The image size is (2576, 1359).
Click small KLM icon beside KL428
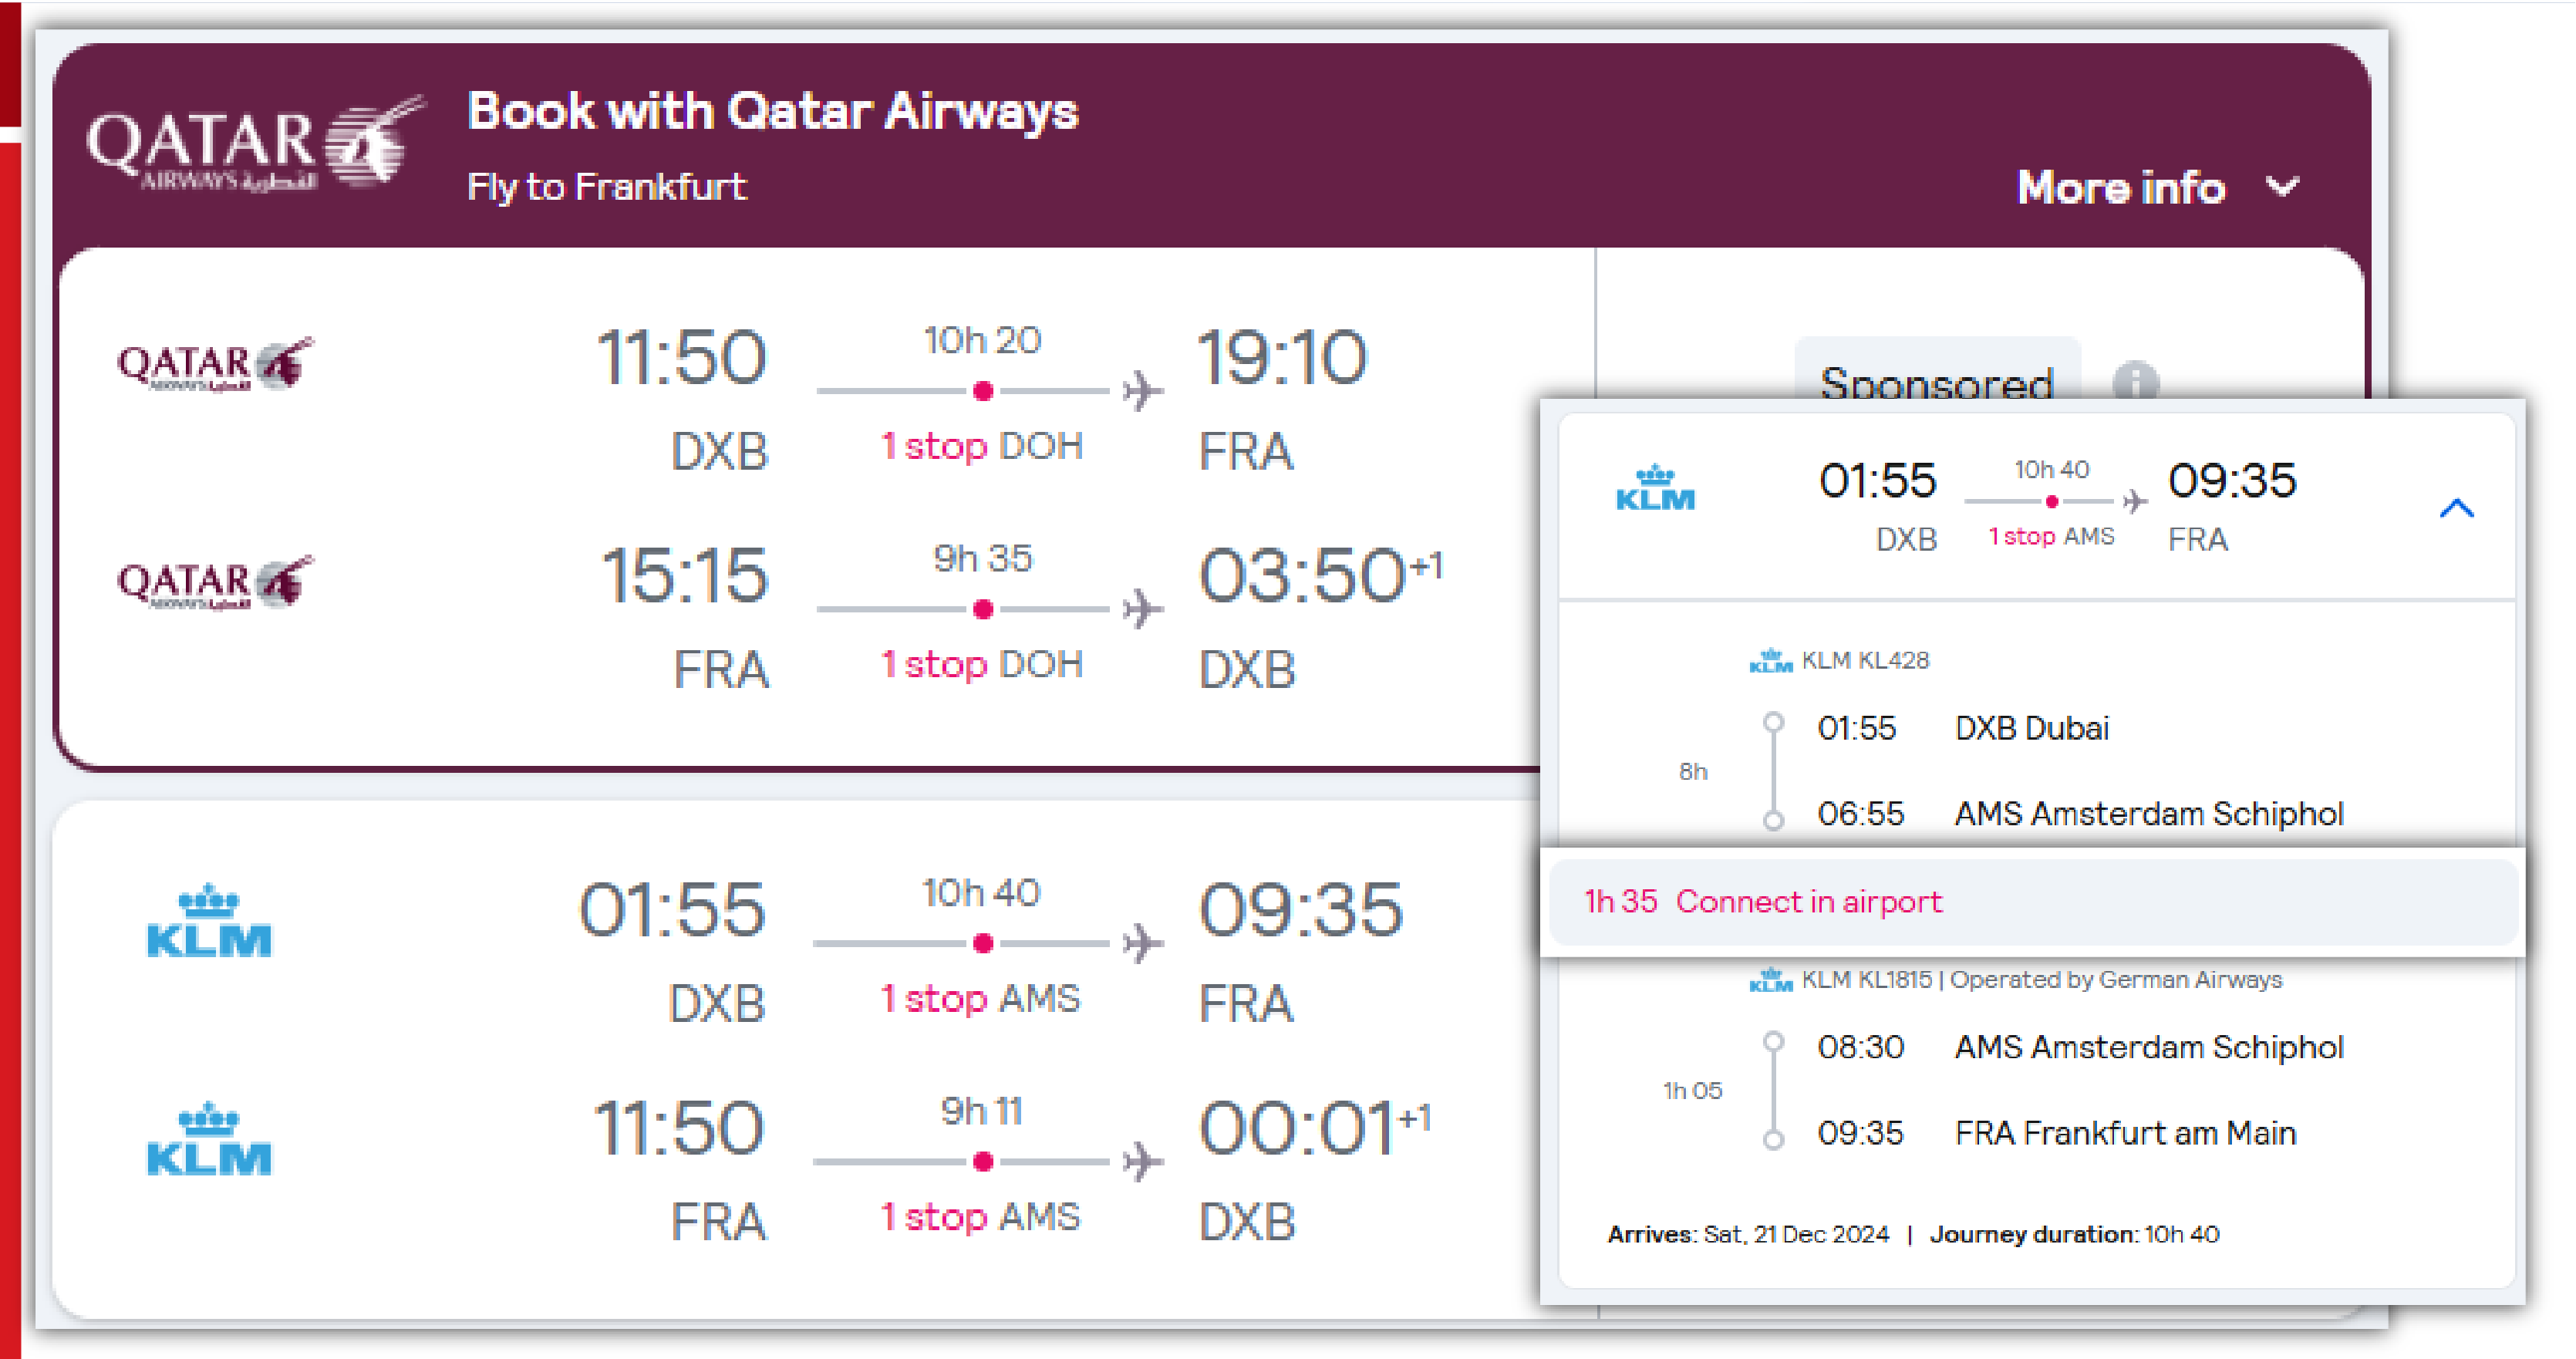tap(1770, 661)
